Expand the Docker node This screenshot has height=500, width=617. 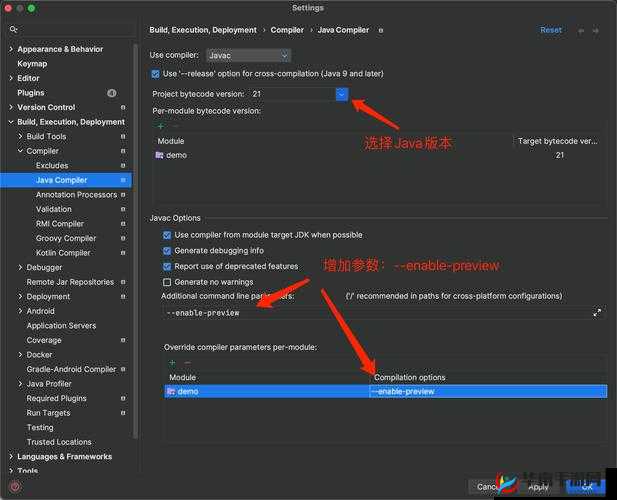(x=20, y=355)
